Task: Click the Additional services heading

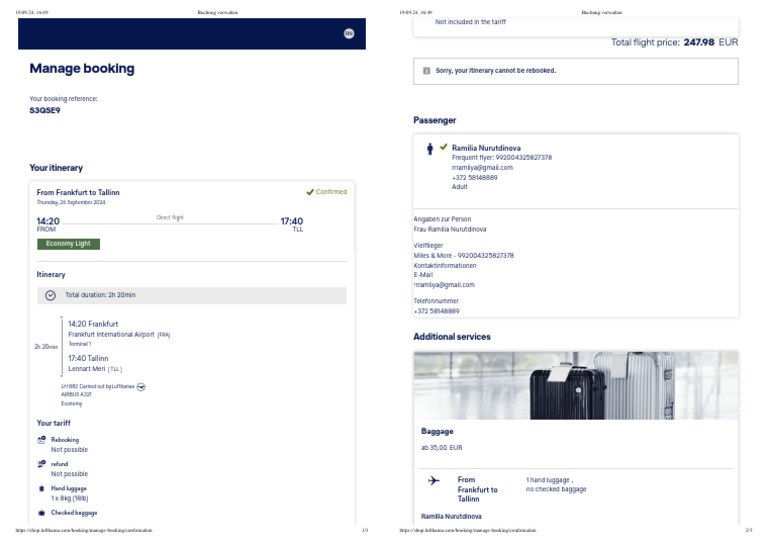Action: click(452, 337)
